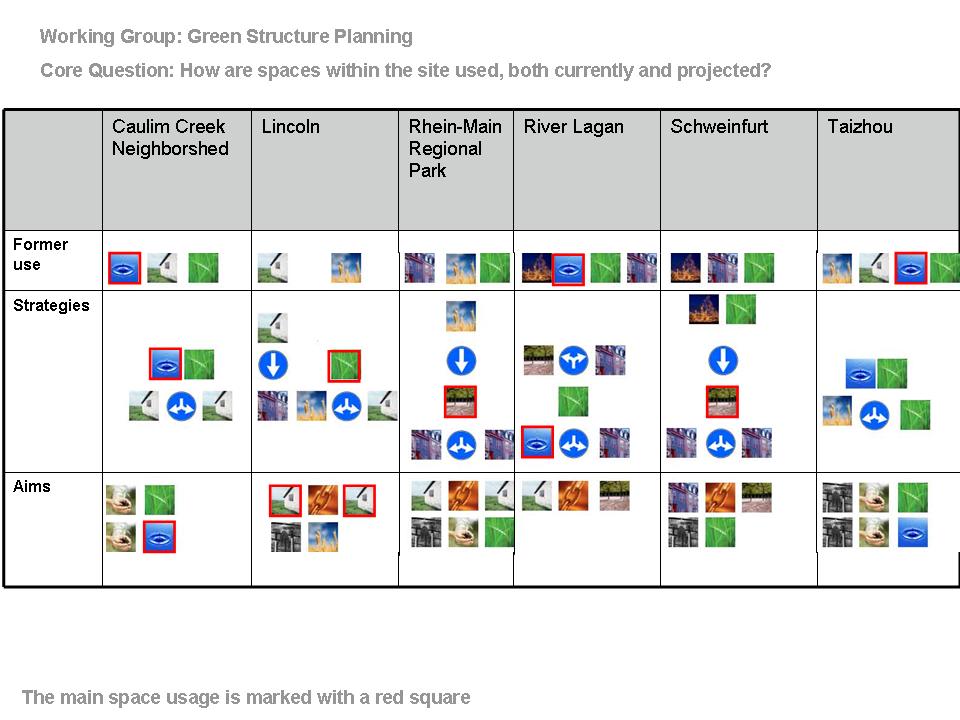Select the blue down arrow in Lincoln Strategies
This screenshot has height=720, width=960.
[273, 365]
